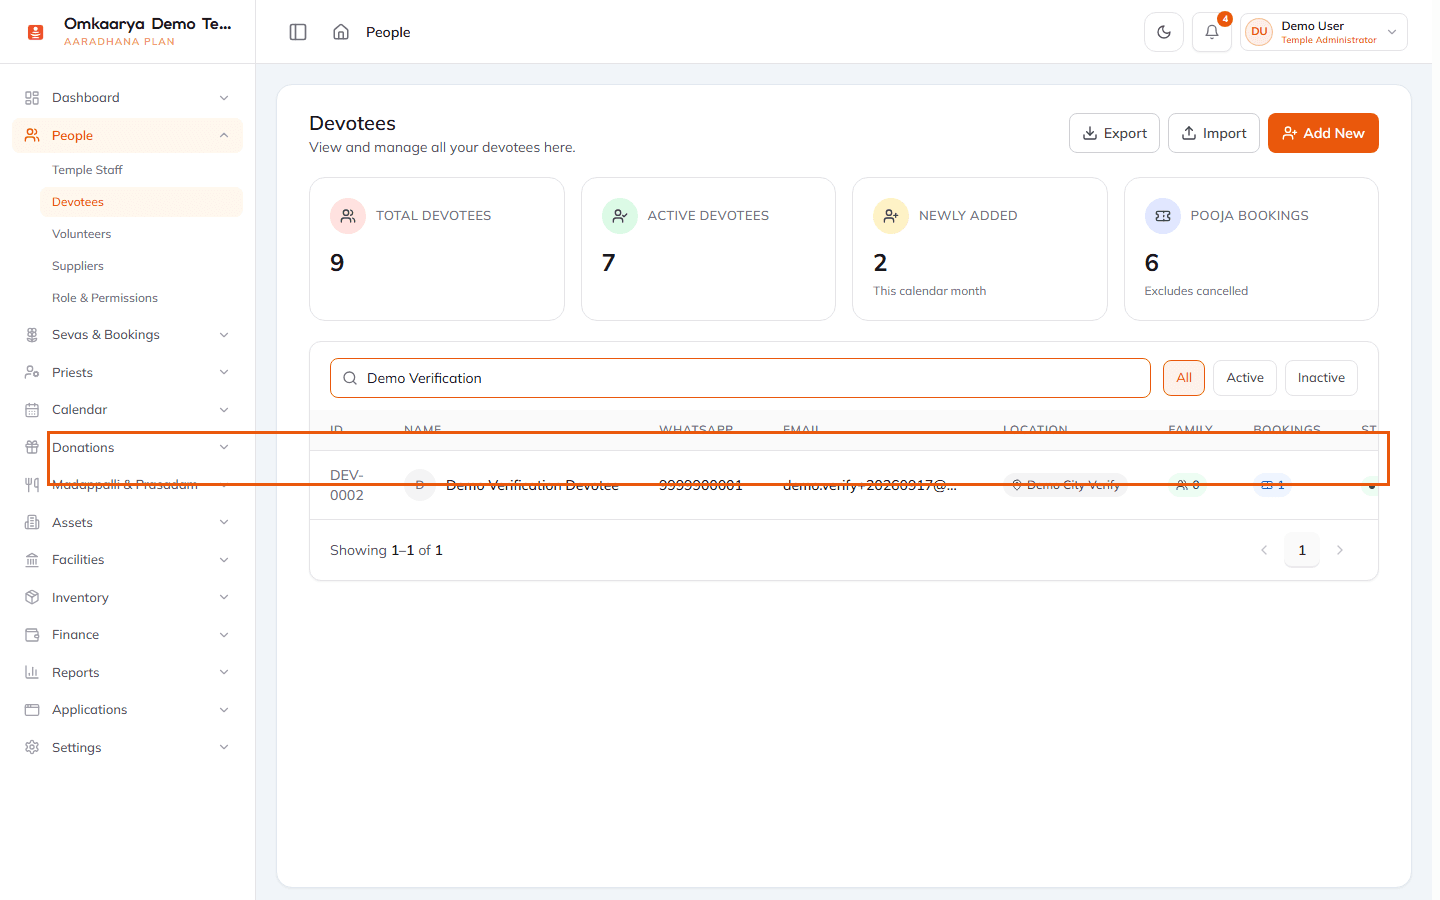Click the "Showing 1–1 of 1" text
The height and width of the screenshot is (900, 1440).
(386, 550)
